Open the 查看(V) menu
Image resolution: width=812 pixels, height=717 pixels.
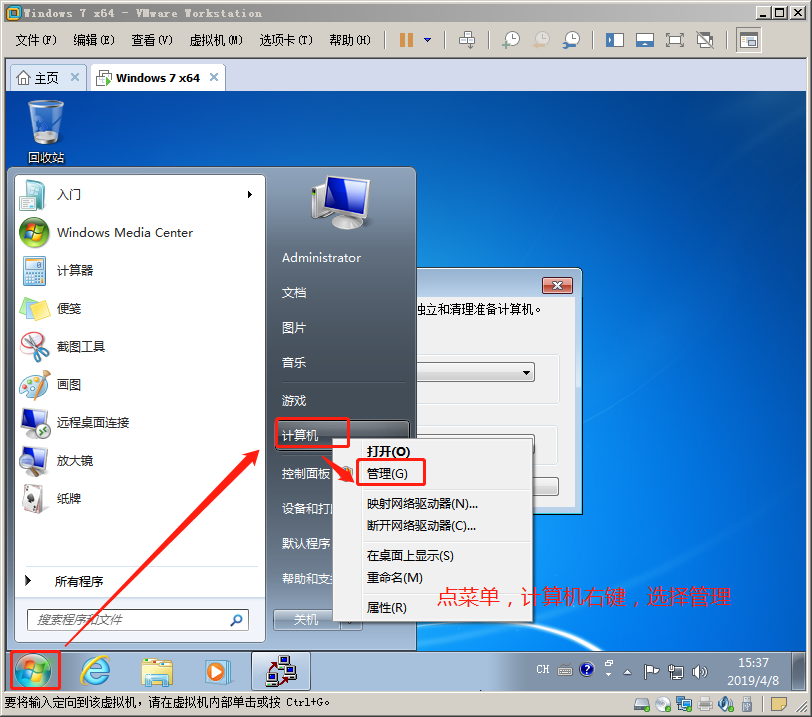point(152,40)
